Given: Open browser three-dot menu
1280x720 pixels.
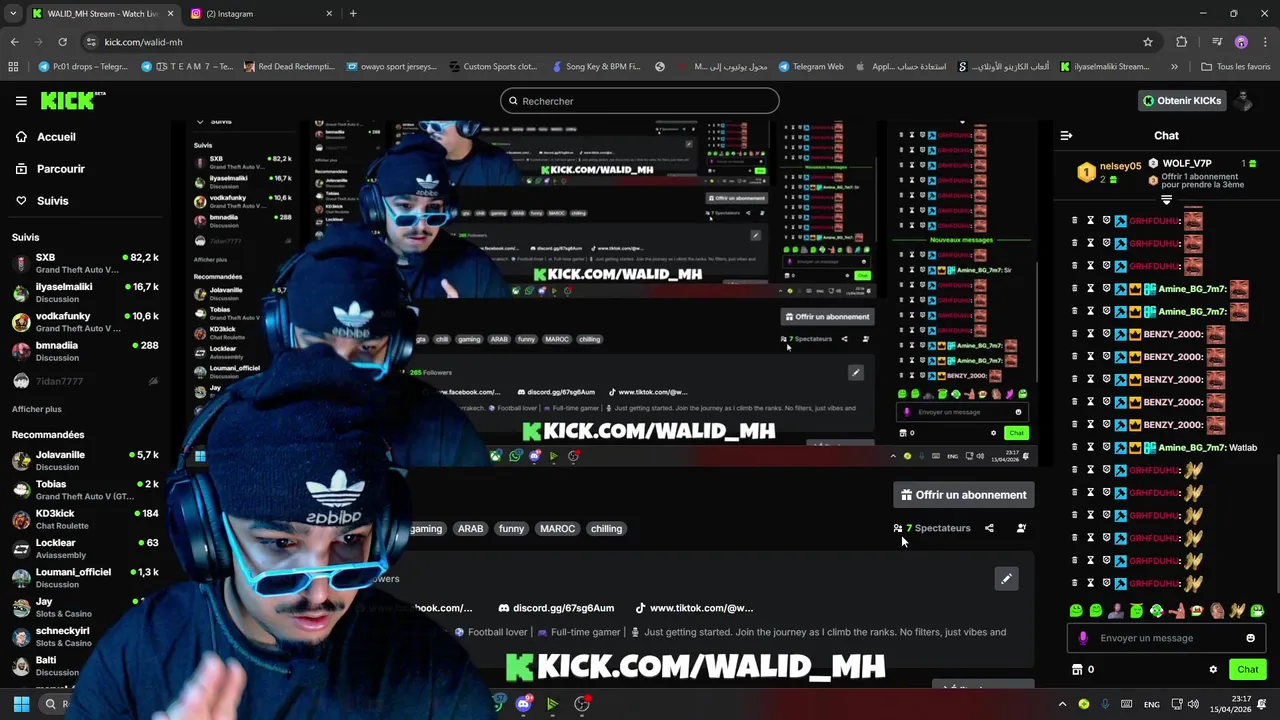Looking at the screenshot, I should [1265, 42].
